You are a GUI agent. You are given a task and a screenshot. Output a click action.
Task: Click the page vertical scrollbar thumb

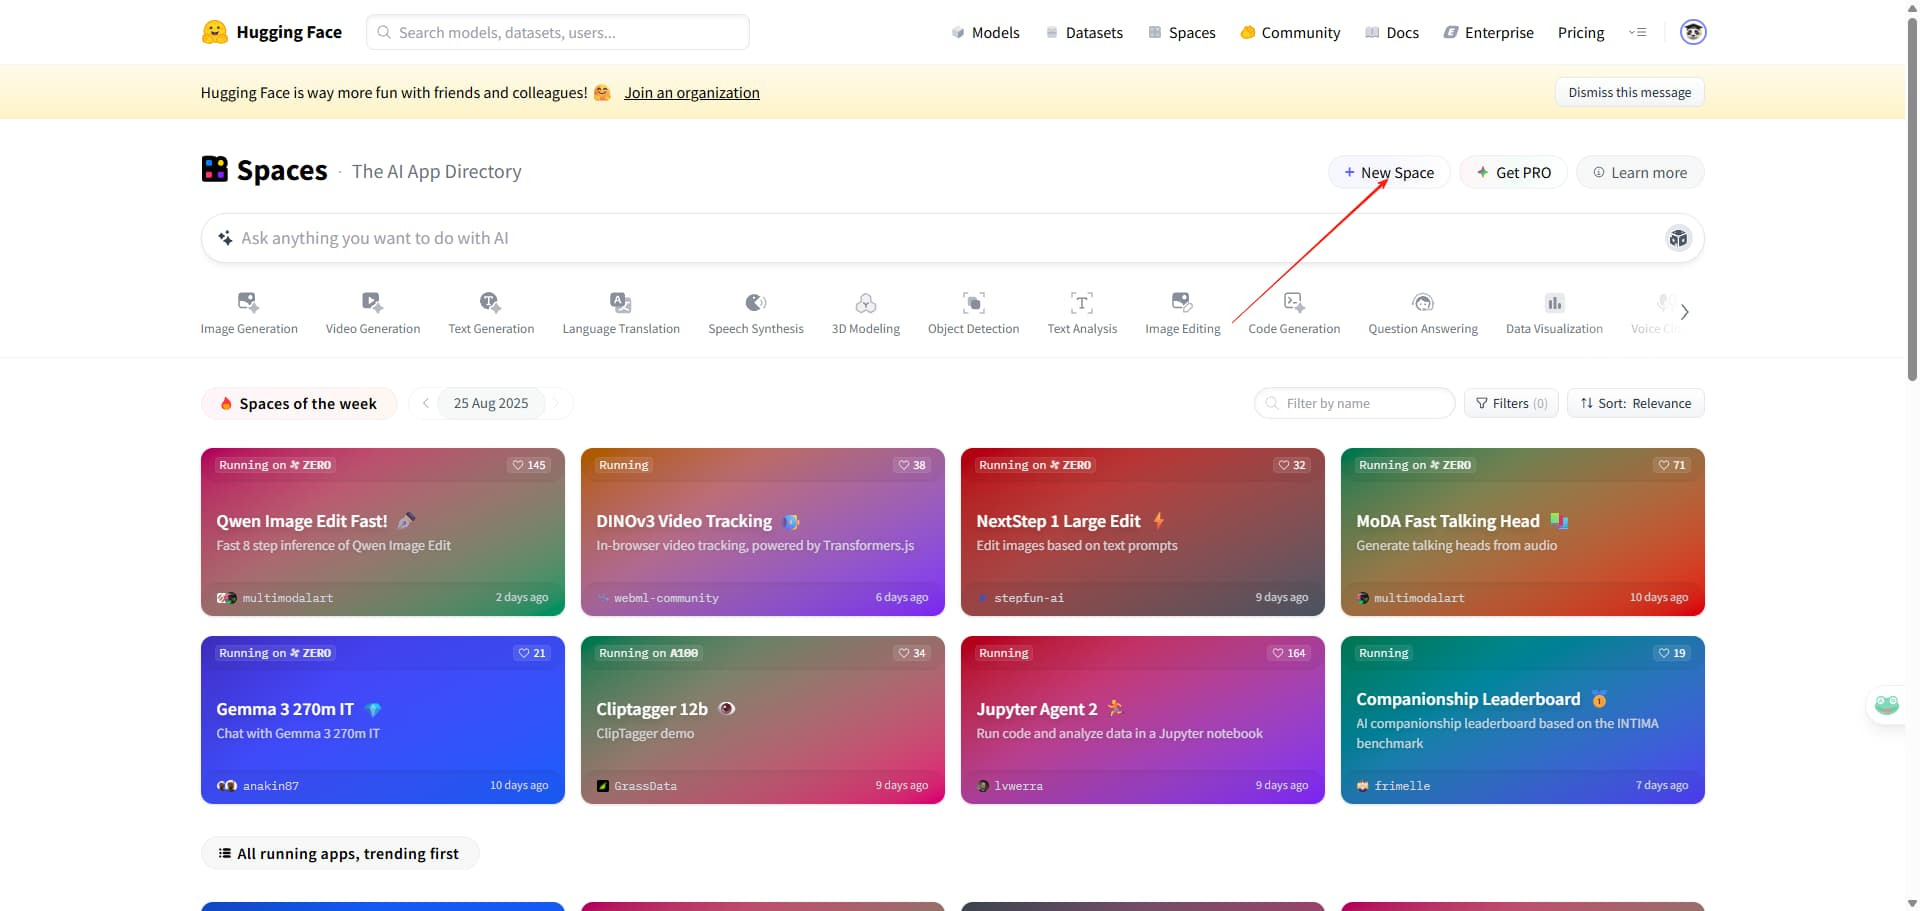[x=1912, y=200]
